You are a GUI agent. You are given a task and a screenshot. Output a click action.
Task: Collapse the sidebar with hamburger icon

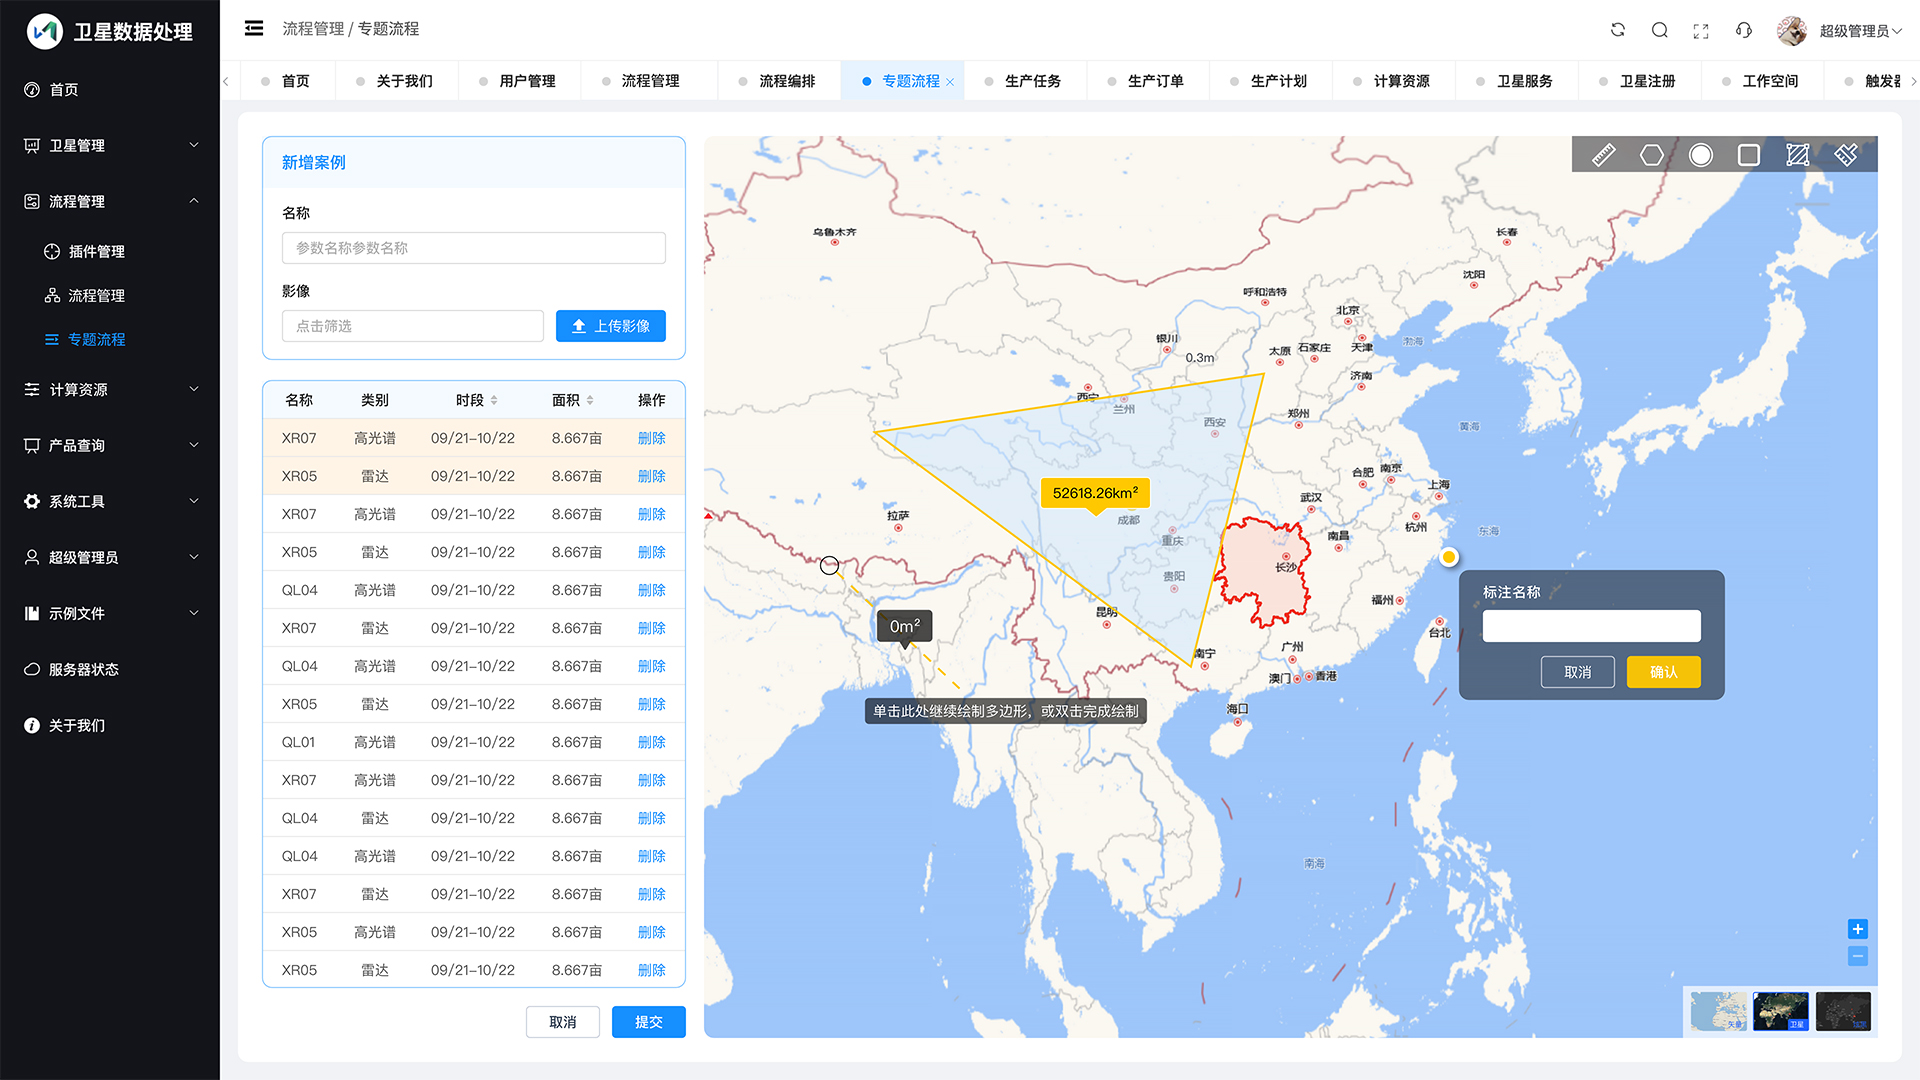(254, 28)
